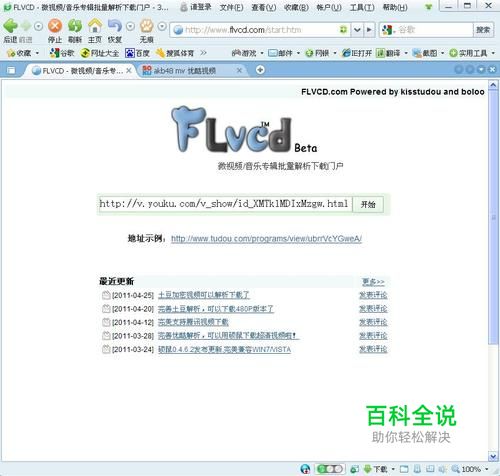Click green refresh icon inside address bar
Screen dimensions: 500x476
coord(343,30)
